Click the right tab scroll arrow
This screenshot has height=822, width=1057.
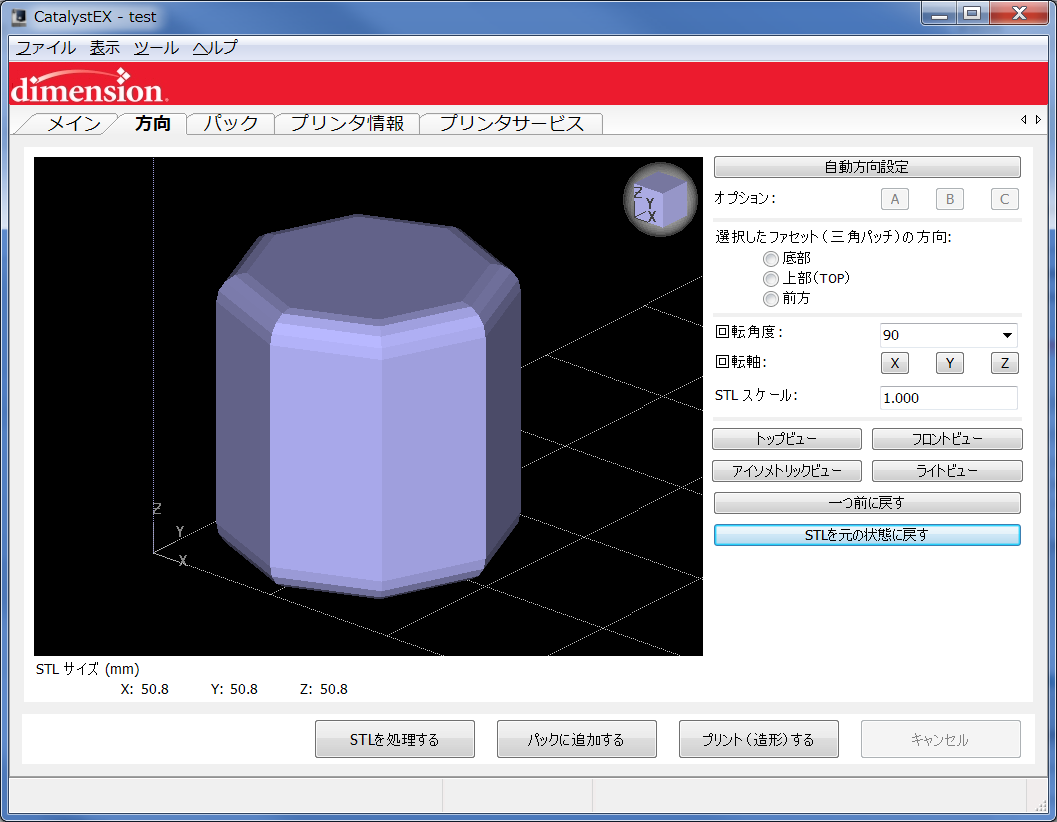point(1037,119)
